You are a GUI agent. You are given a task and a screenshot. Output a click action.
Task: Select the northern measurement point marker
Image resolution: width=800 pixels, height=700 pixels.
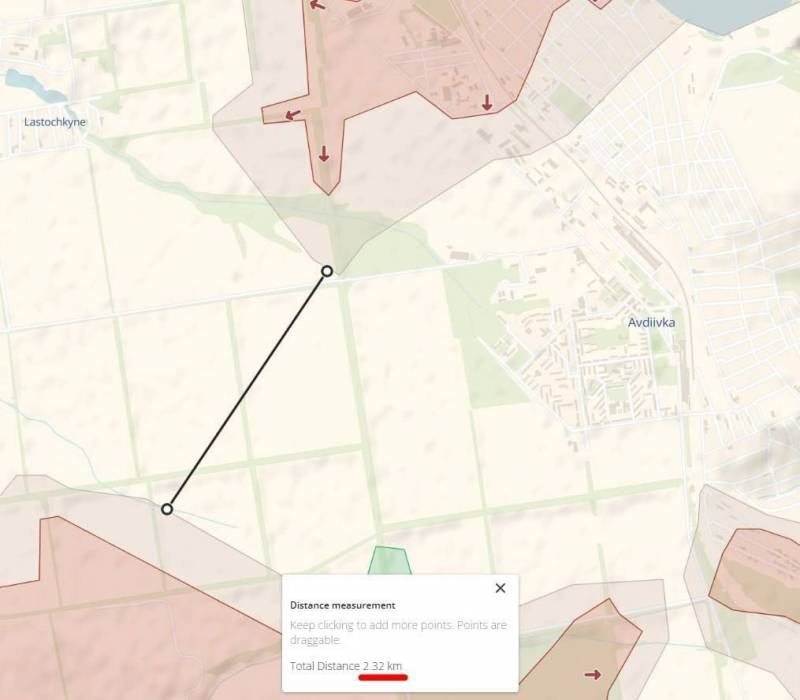[x=327, y=271]
